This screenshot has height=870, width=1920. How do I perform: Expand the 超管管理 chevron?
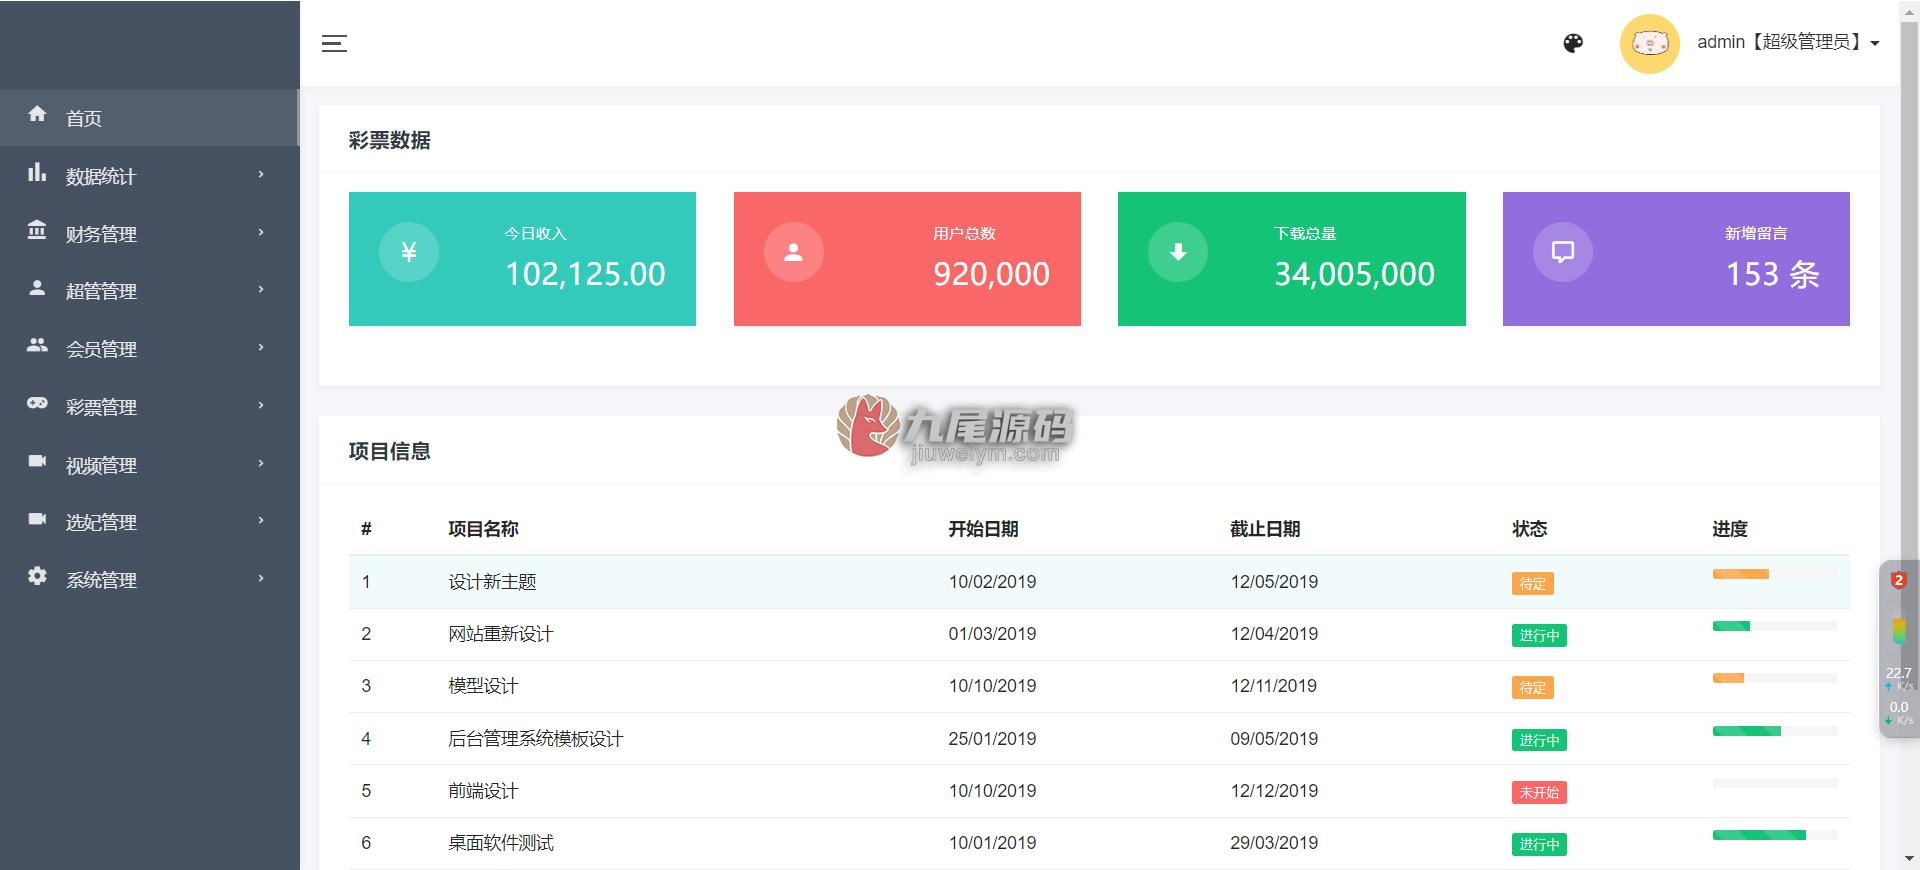(x=261, y=289)
